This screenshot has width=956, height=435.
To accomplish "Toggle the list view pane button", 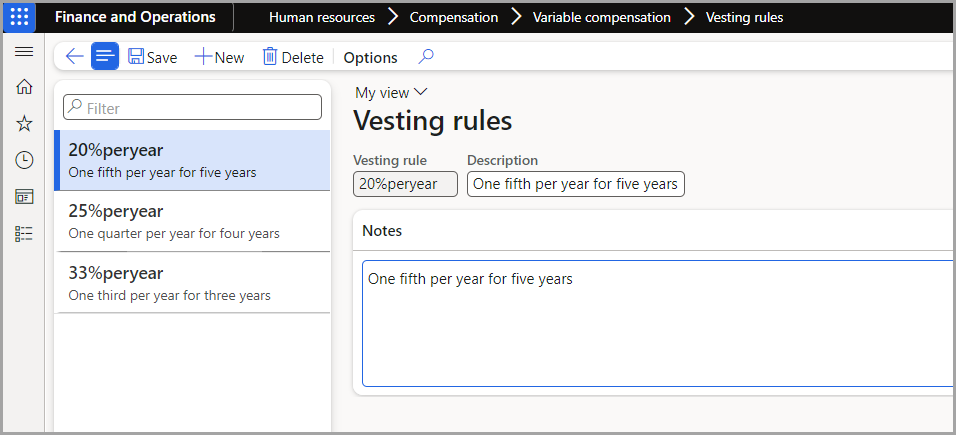I will tap(105, 57).
